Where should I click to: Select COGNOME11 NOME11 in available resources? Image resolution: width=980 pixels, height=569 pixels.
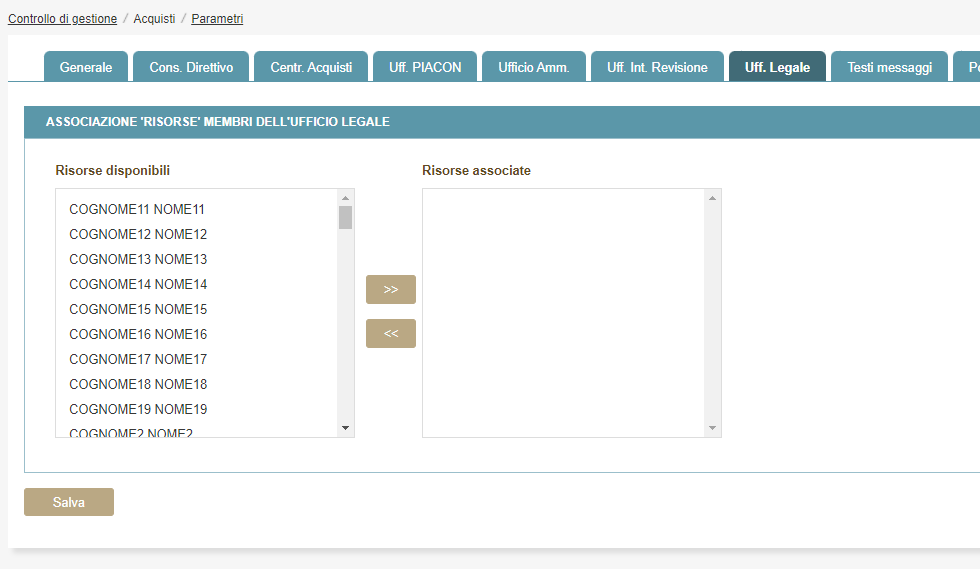coord(137,210)
